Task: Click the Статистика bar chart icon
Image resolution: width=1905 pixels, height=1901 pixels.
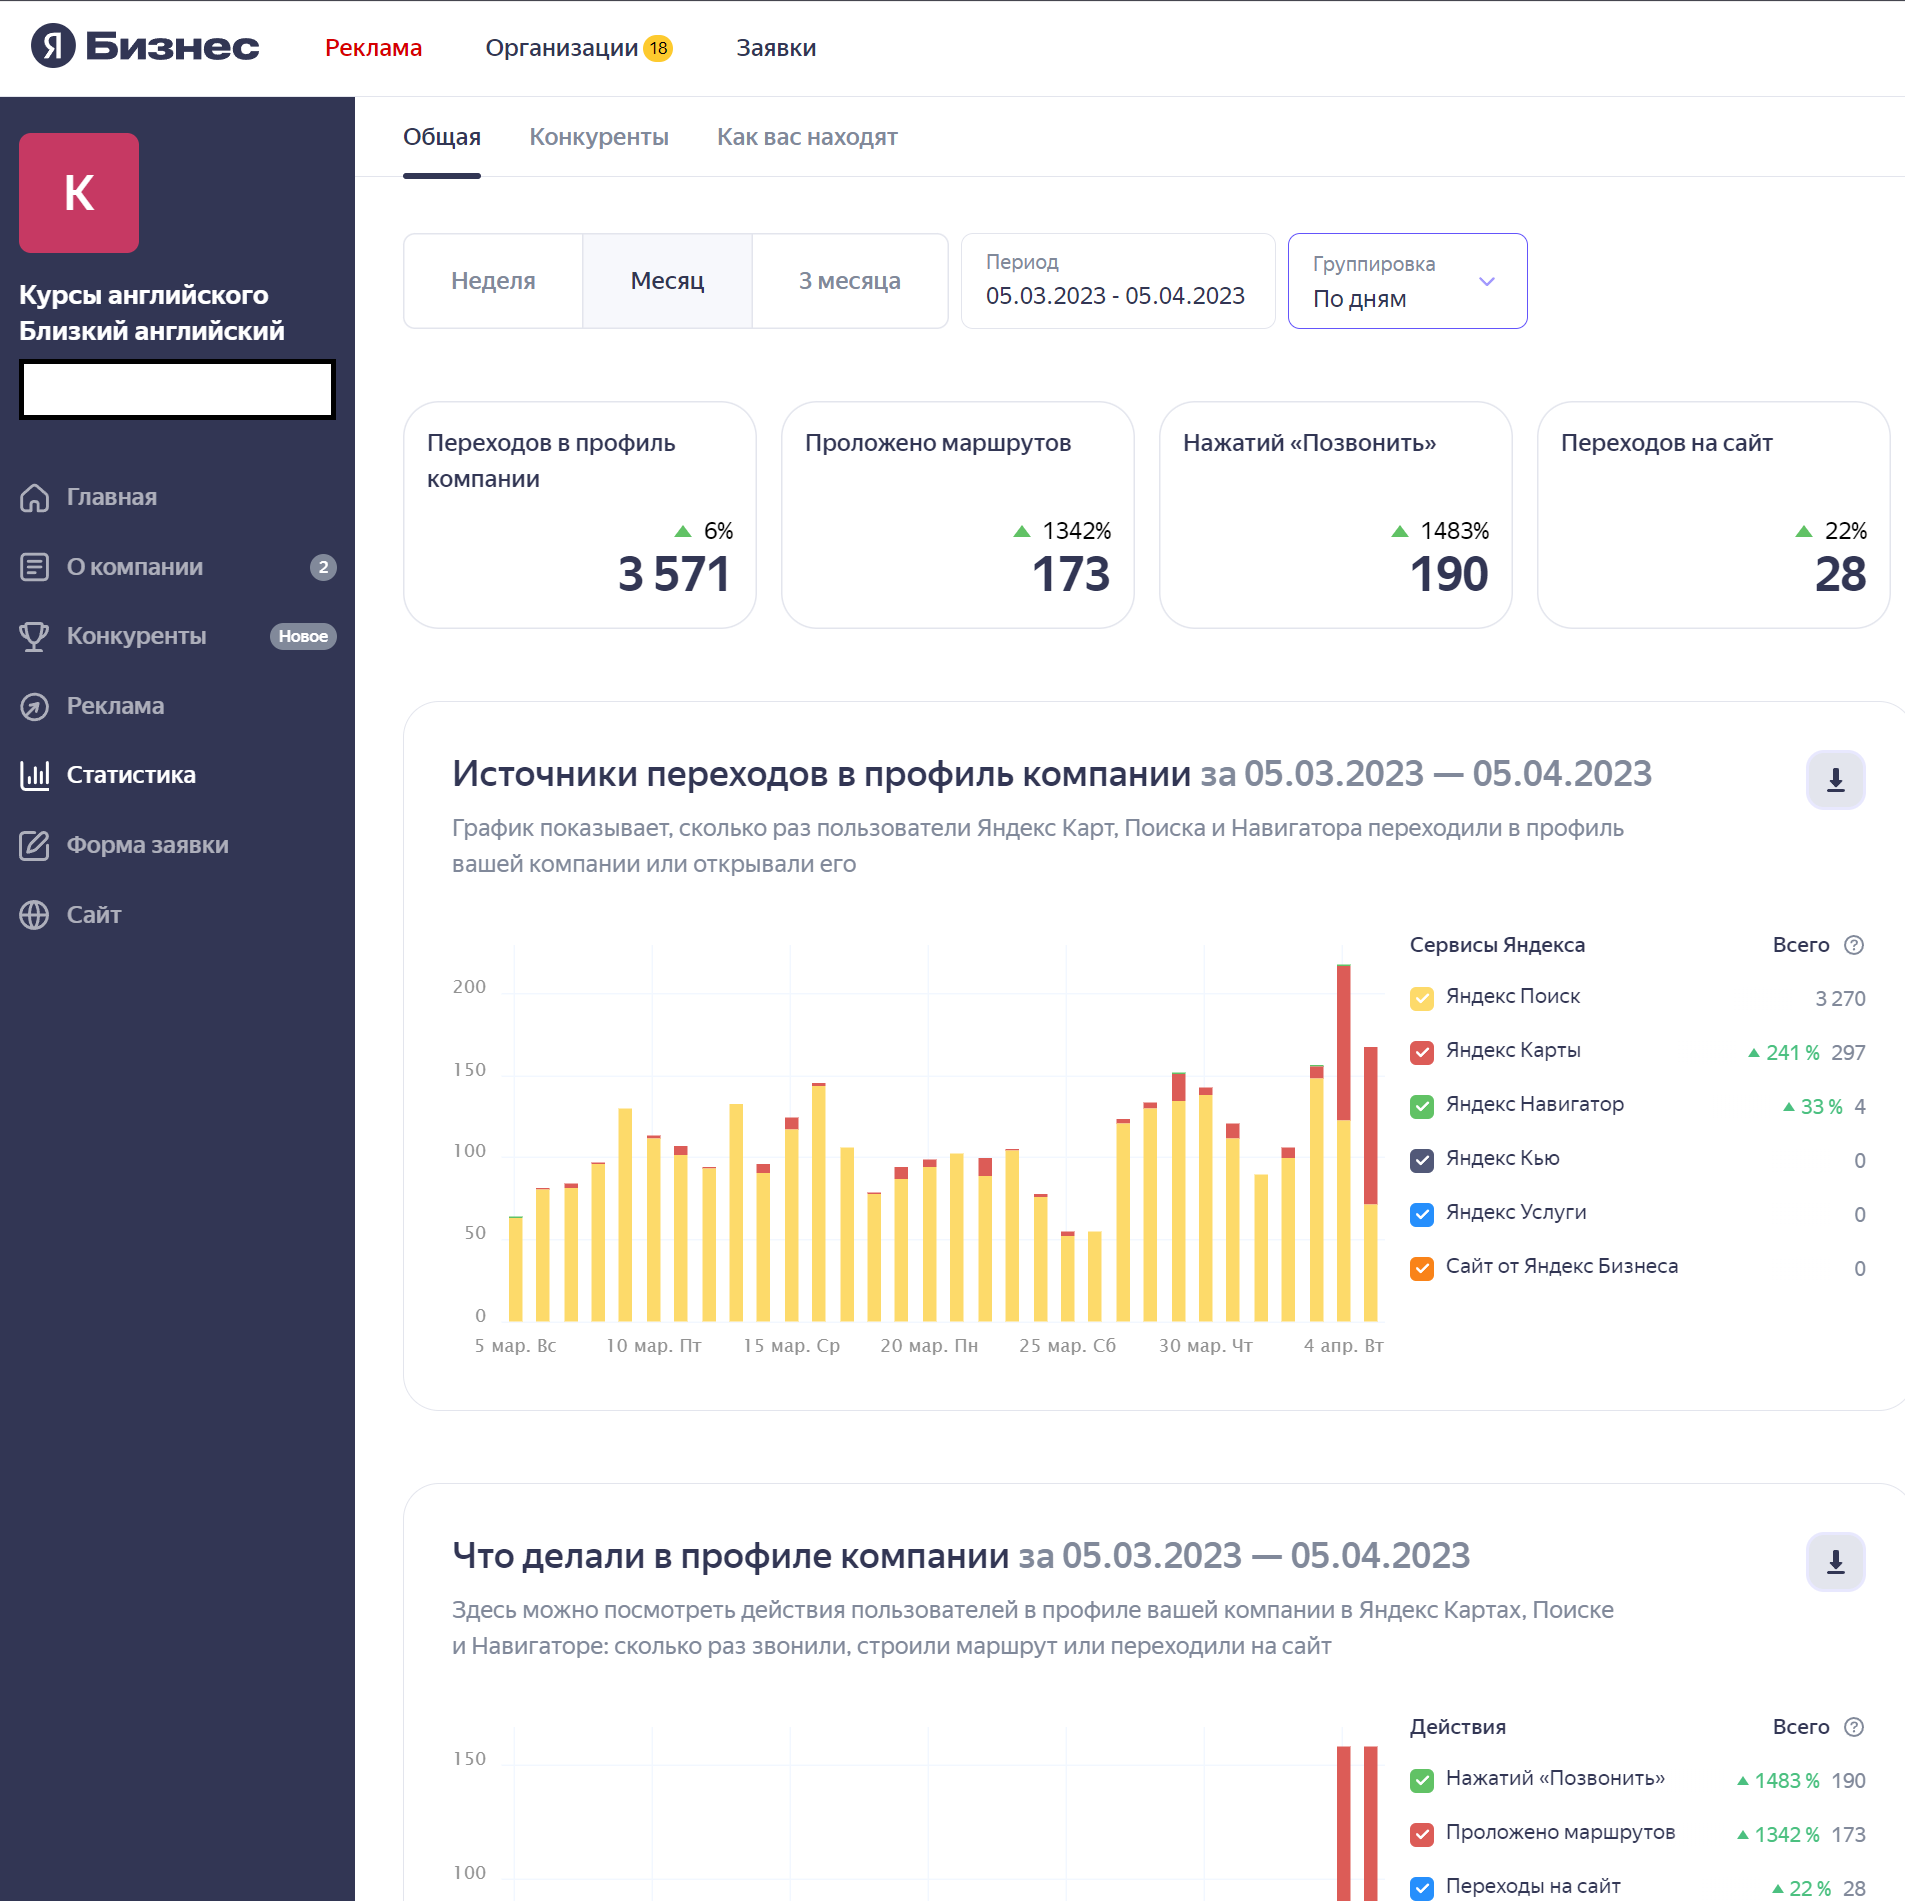Action: (34, 775)
